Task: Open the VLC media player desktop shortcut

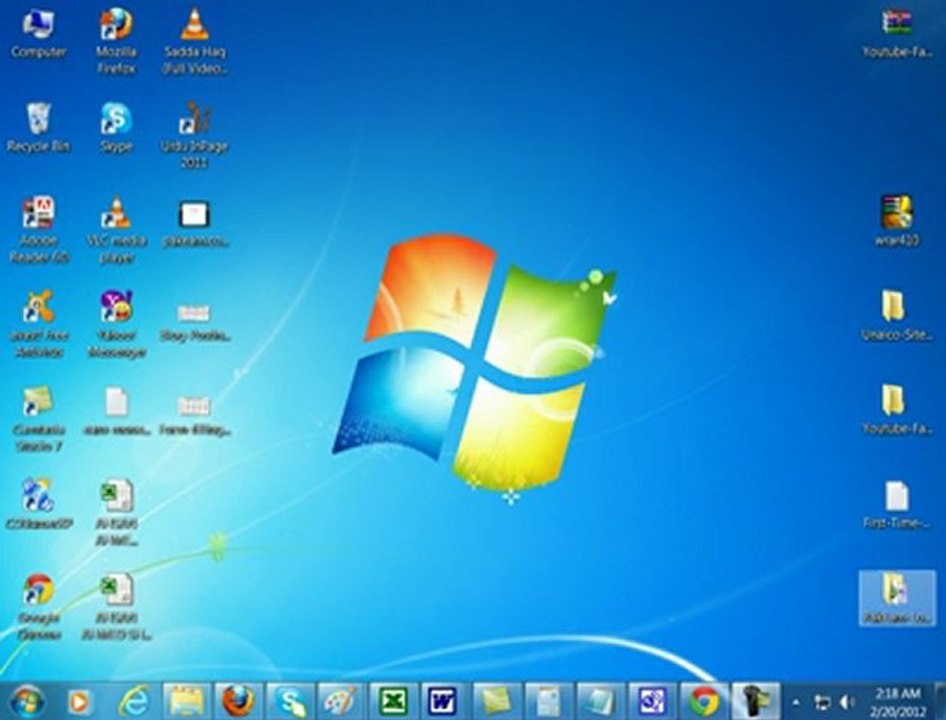Action: click(x=116, y=229)
